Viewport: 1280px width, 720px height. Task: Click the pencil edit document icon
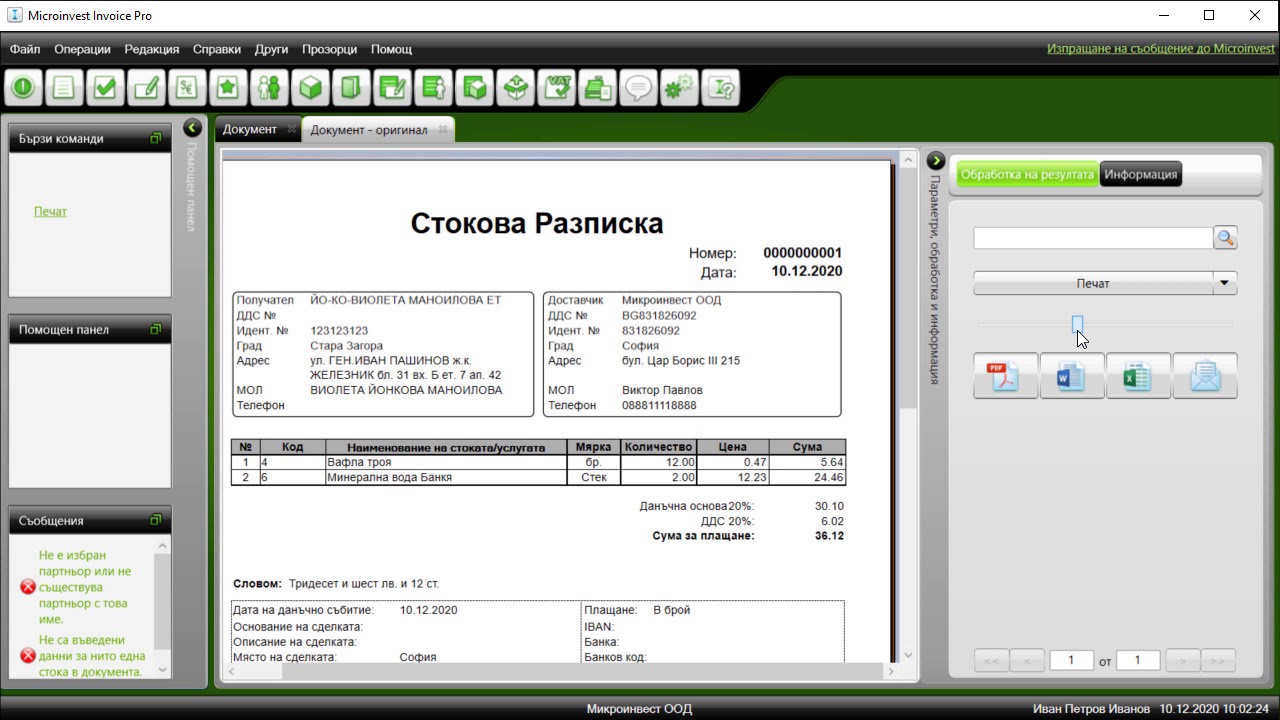coord(146,88)
